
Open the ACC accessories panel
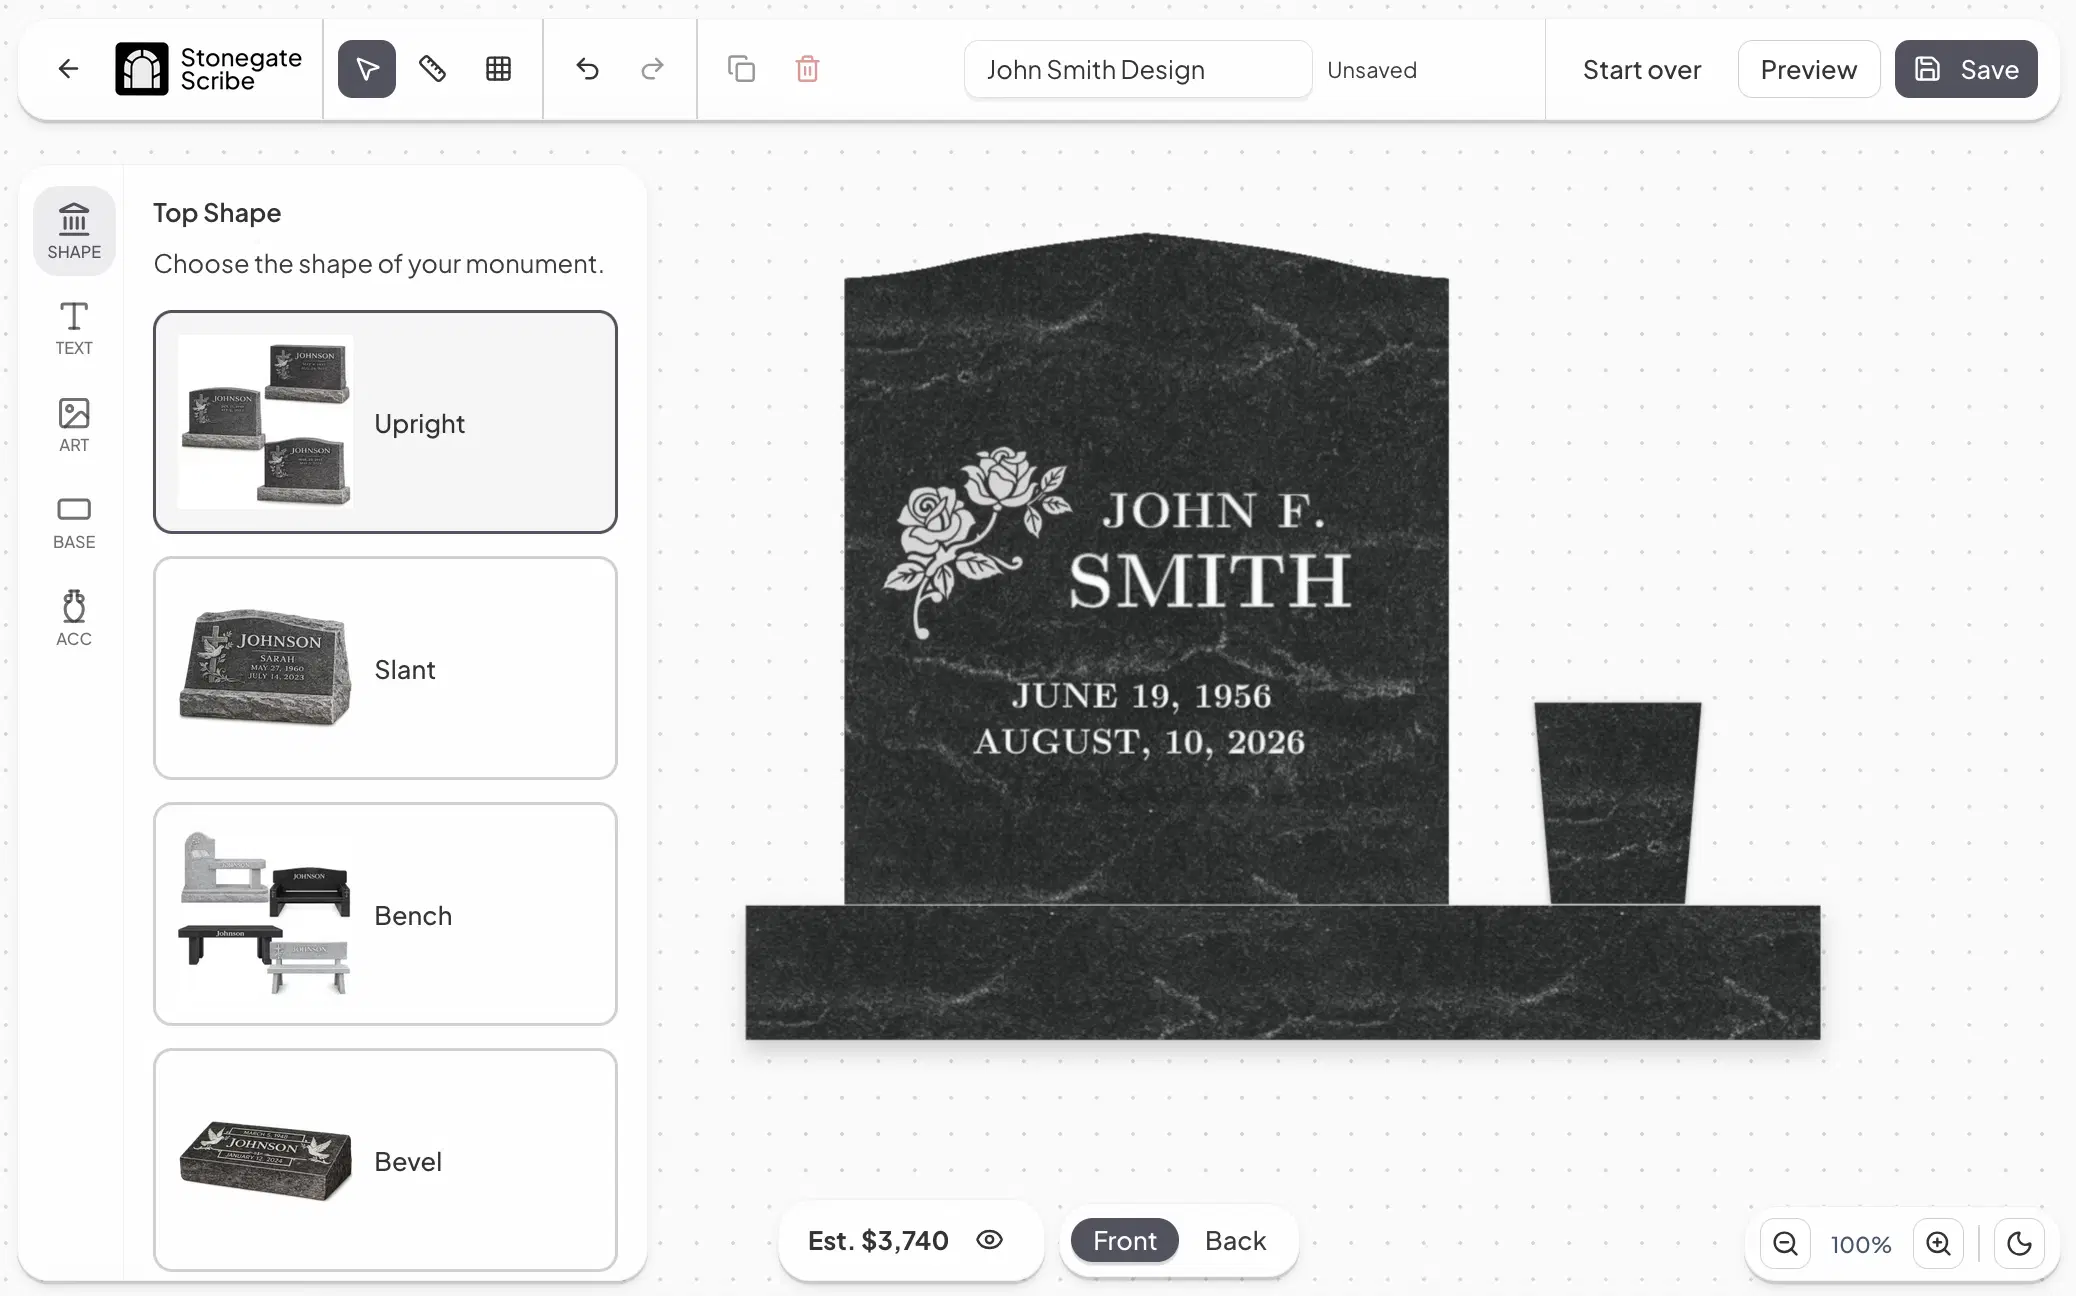[x=73, y=616]
